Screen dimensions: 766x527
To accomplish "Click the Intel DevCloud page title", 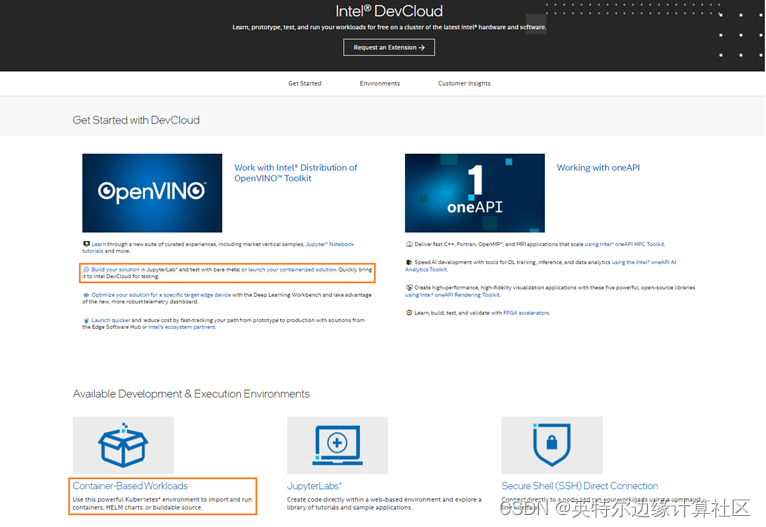I will pyautogui.click(x=389, y=11).
